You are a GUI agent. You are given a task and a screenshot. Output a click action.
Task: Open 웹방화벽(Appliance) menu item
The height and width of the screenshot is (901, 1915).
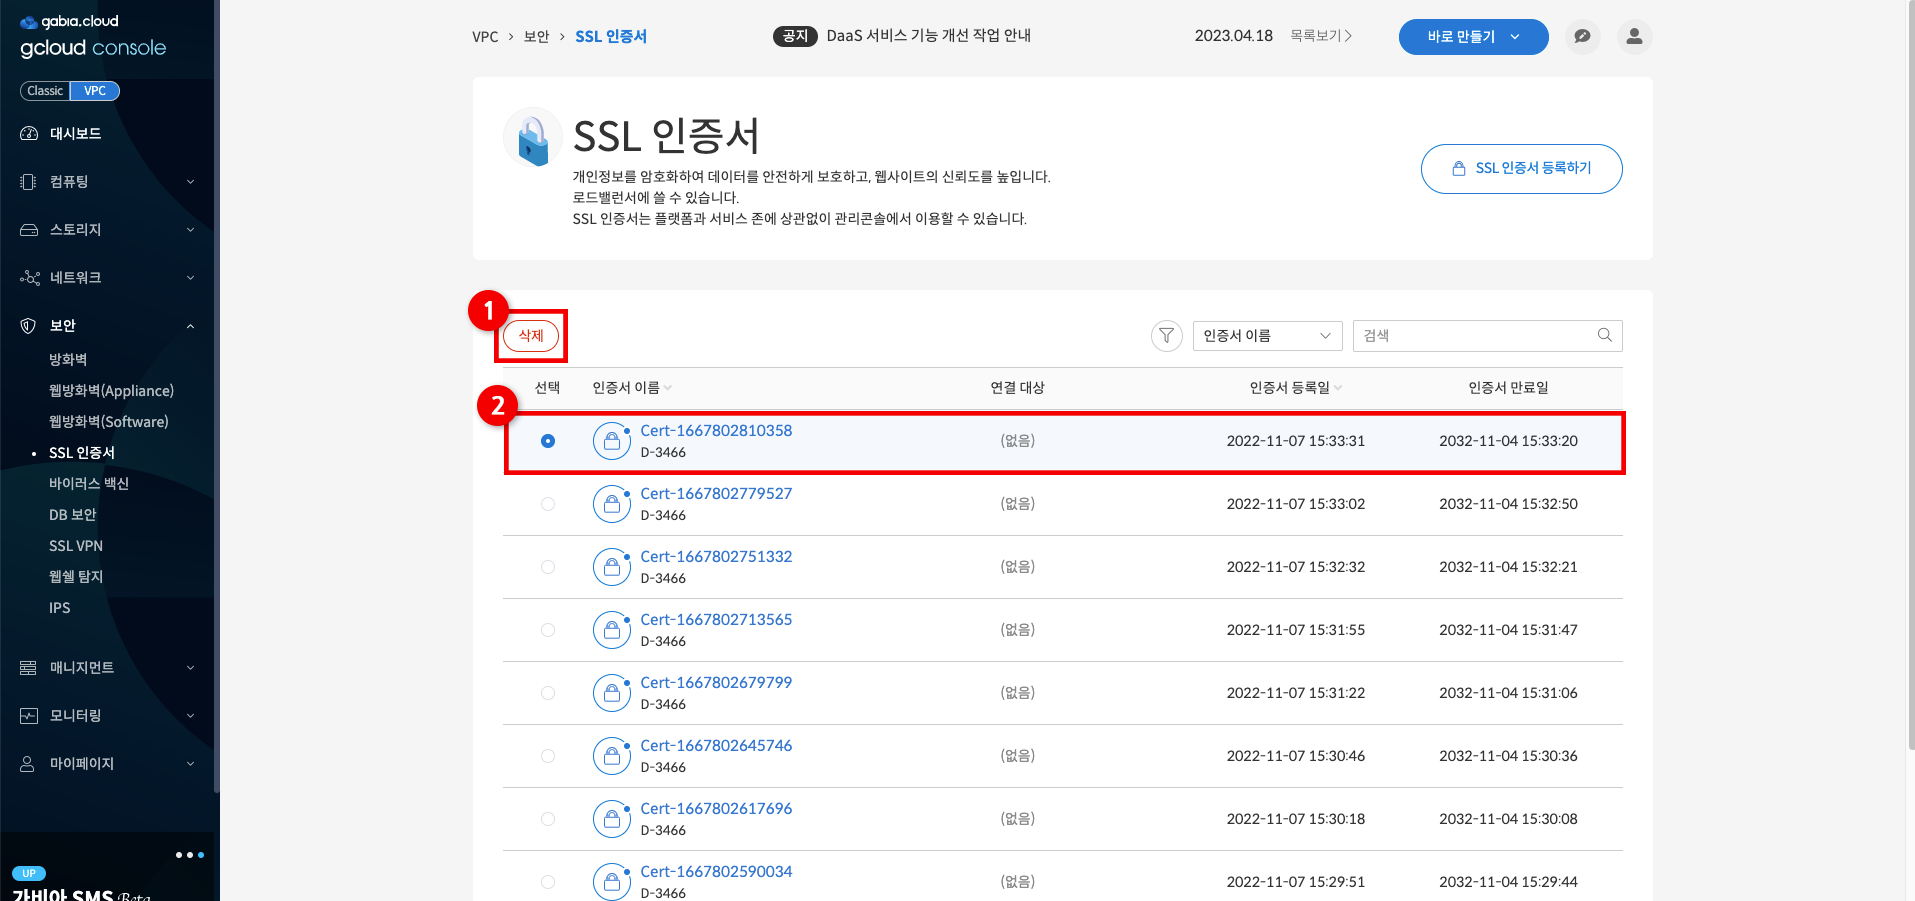pos(111,391)
